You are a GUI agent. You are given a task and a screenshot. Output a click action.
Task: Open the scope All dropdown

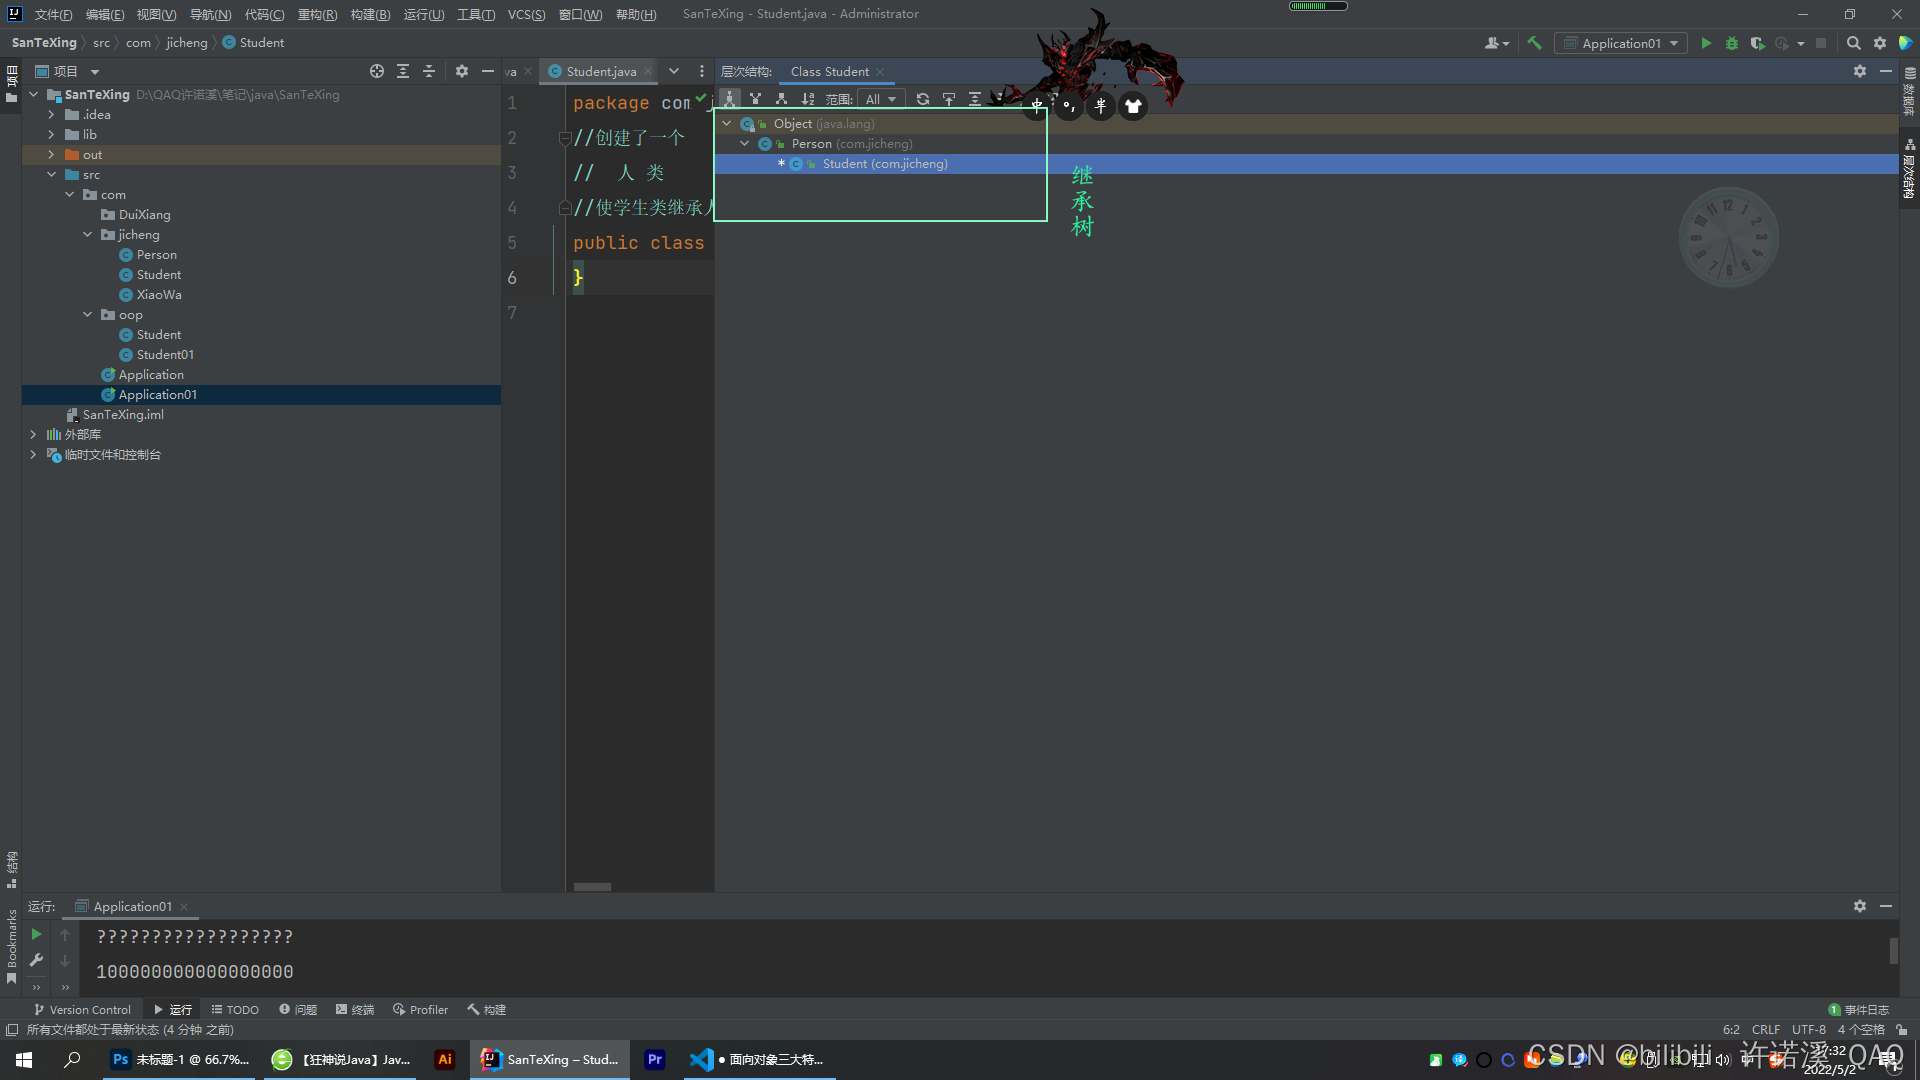tap(881, 99)
